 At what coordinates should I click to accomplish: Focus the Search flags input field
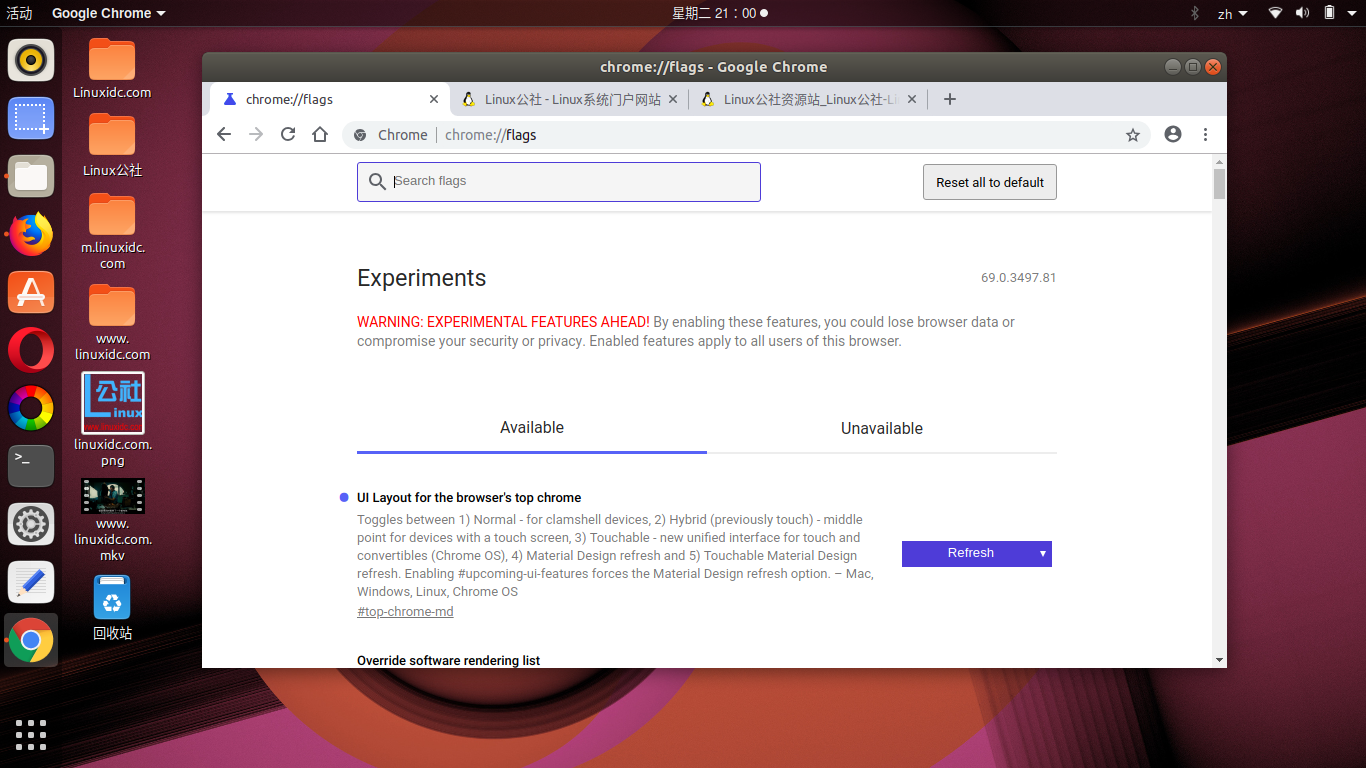[559, 182]
